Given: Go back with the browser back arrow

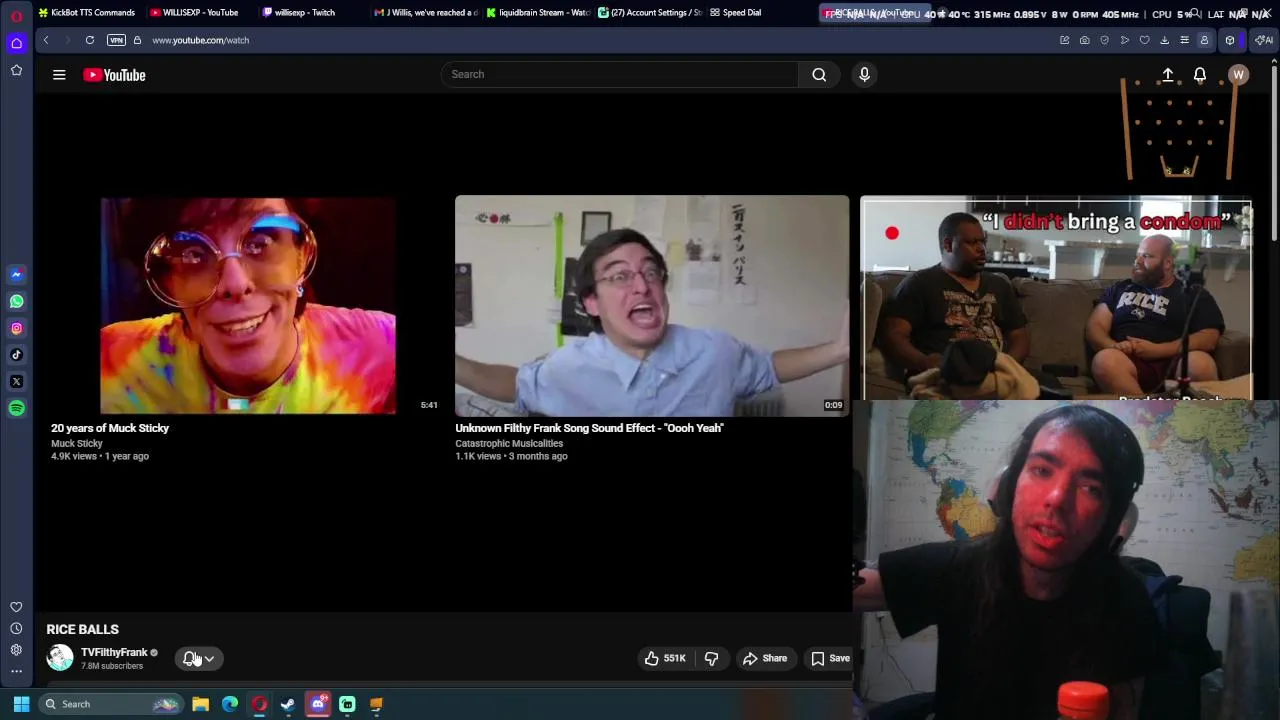Looking at the screenshot, I should 46,40.
